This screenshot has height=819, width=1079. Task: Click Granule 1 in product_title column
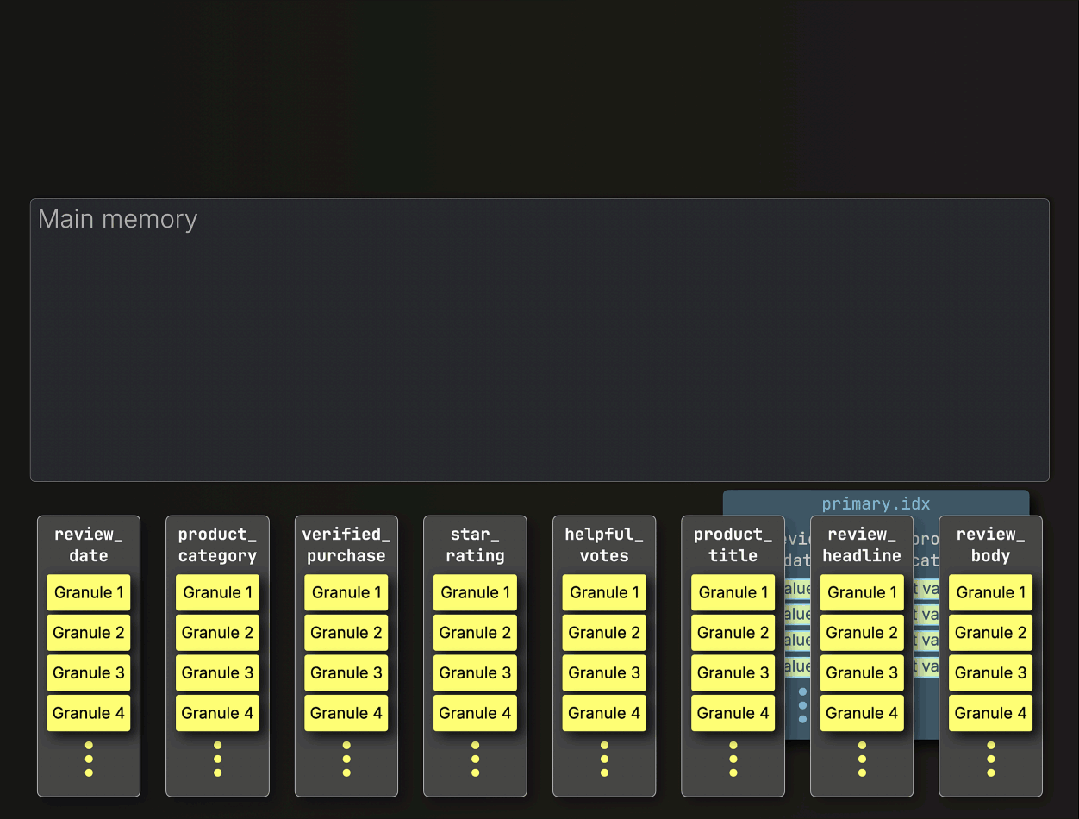point(733,592)
